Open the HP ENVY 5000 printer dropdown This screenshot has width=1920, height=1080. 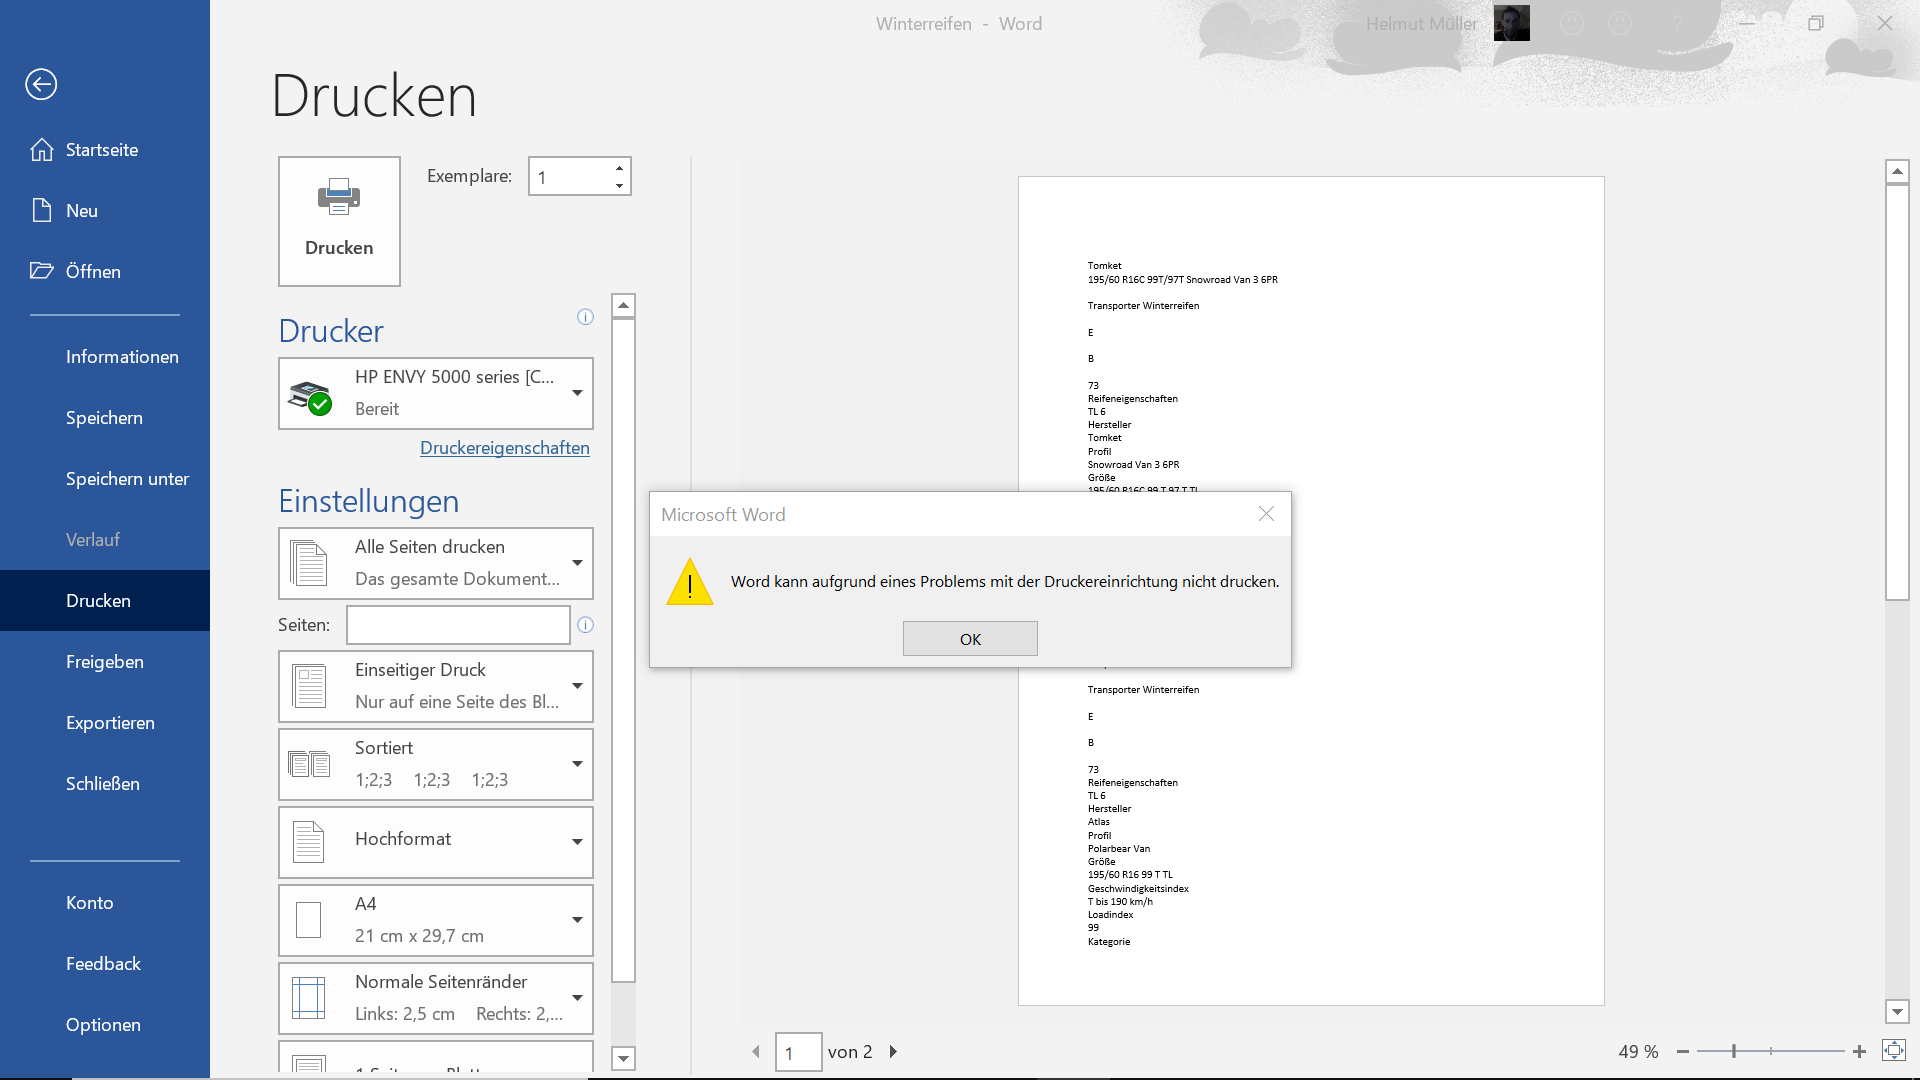(x=577, y=393)
